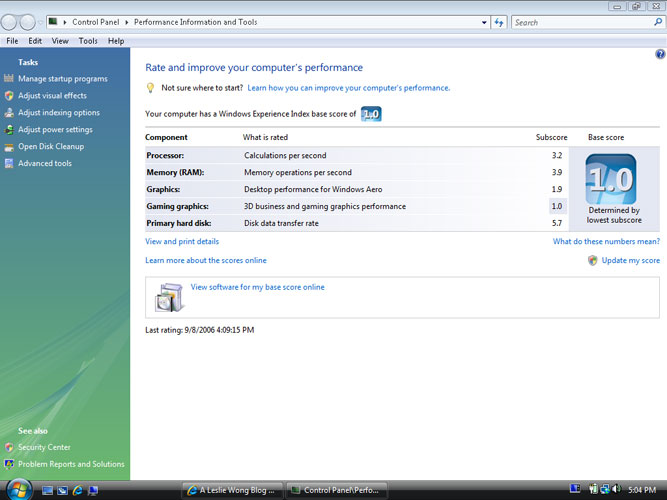Click the Adjust indexing options icon

coord(9,113)
